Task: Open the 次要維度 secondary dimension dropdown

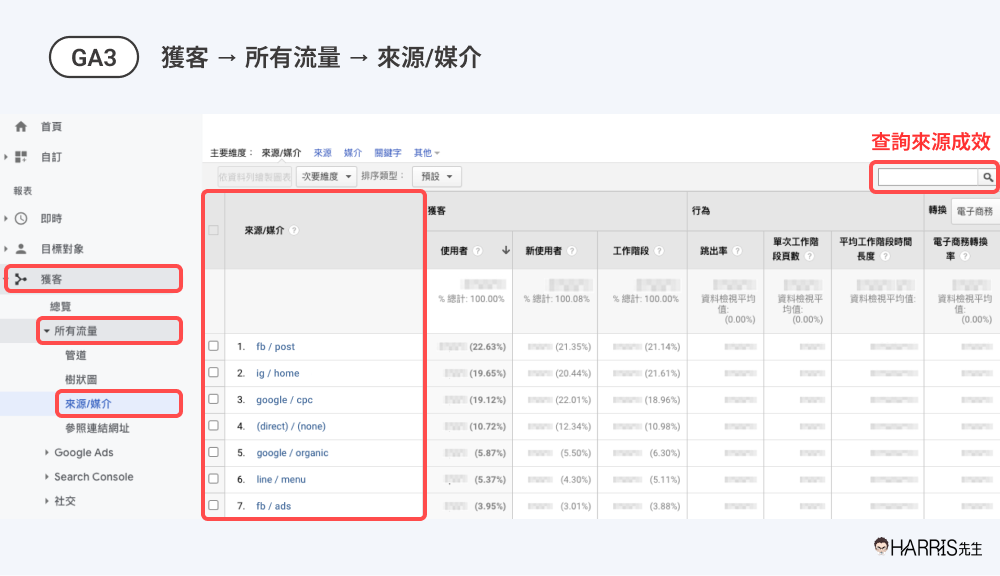Action: coord(326,177)
